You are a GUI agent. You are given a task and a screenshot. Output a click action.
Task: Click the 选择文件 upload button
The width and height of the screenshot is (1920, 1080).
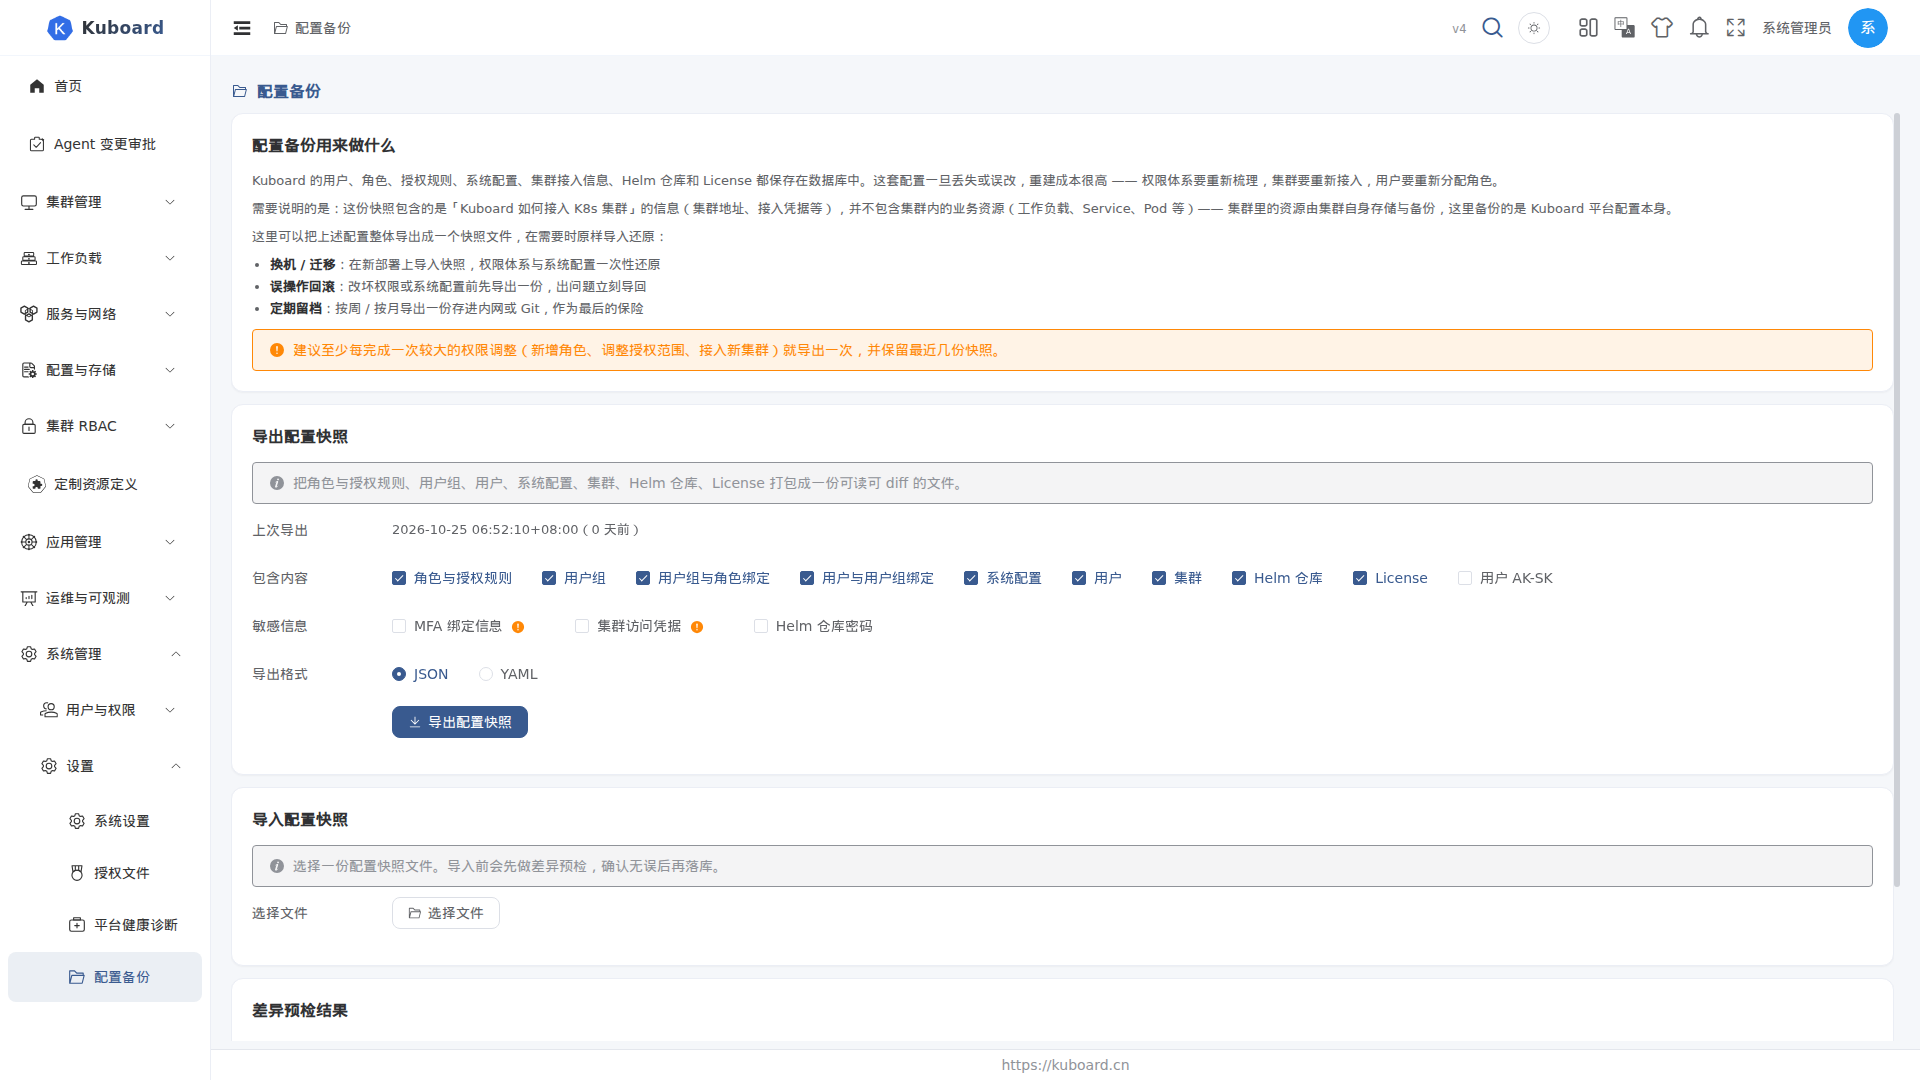(x=446, y=913)
